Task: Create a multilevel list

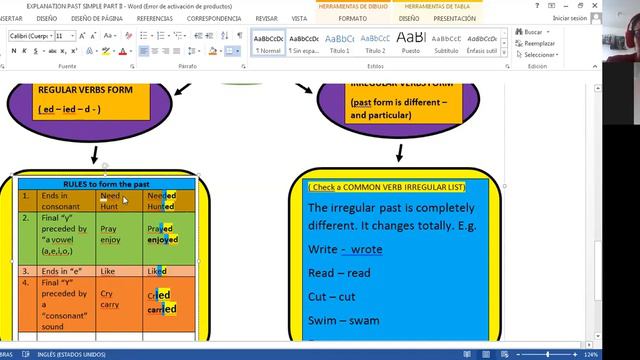Action: (178, 36)
